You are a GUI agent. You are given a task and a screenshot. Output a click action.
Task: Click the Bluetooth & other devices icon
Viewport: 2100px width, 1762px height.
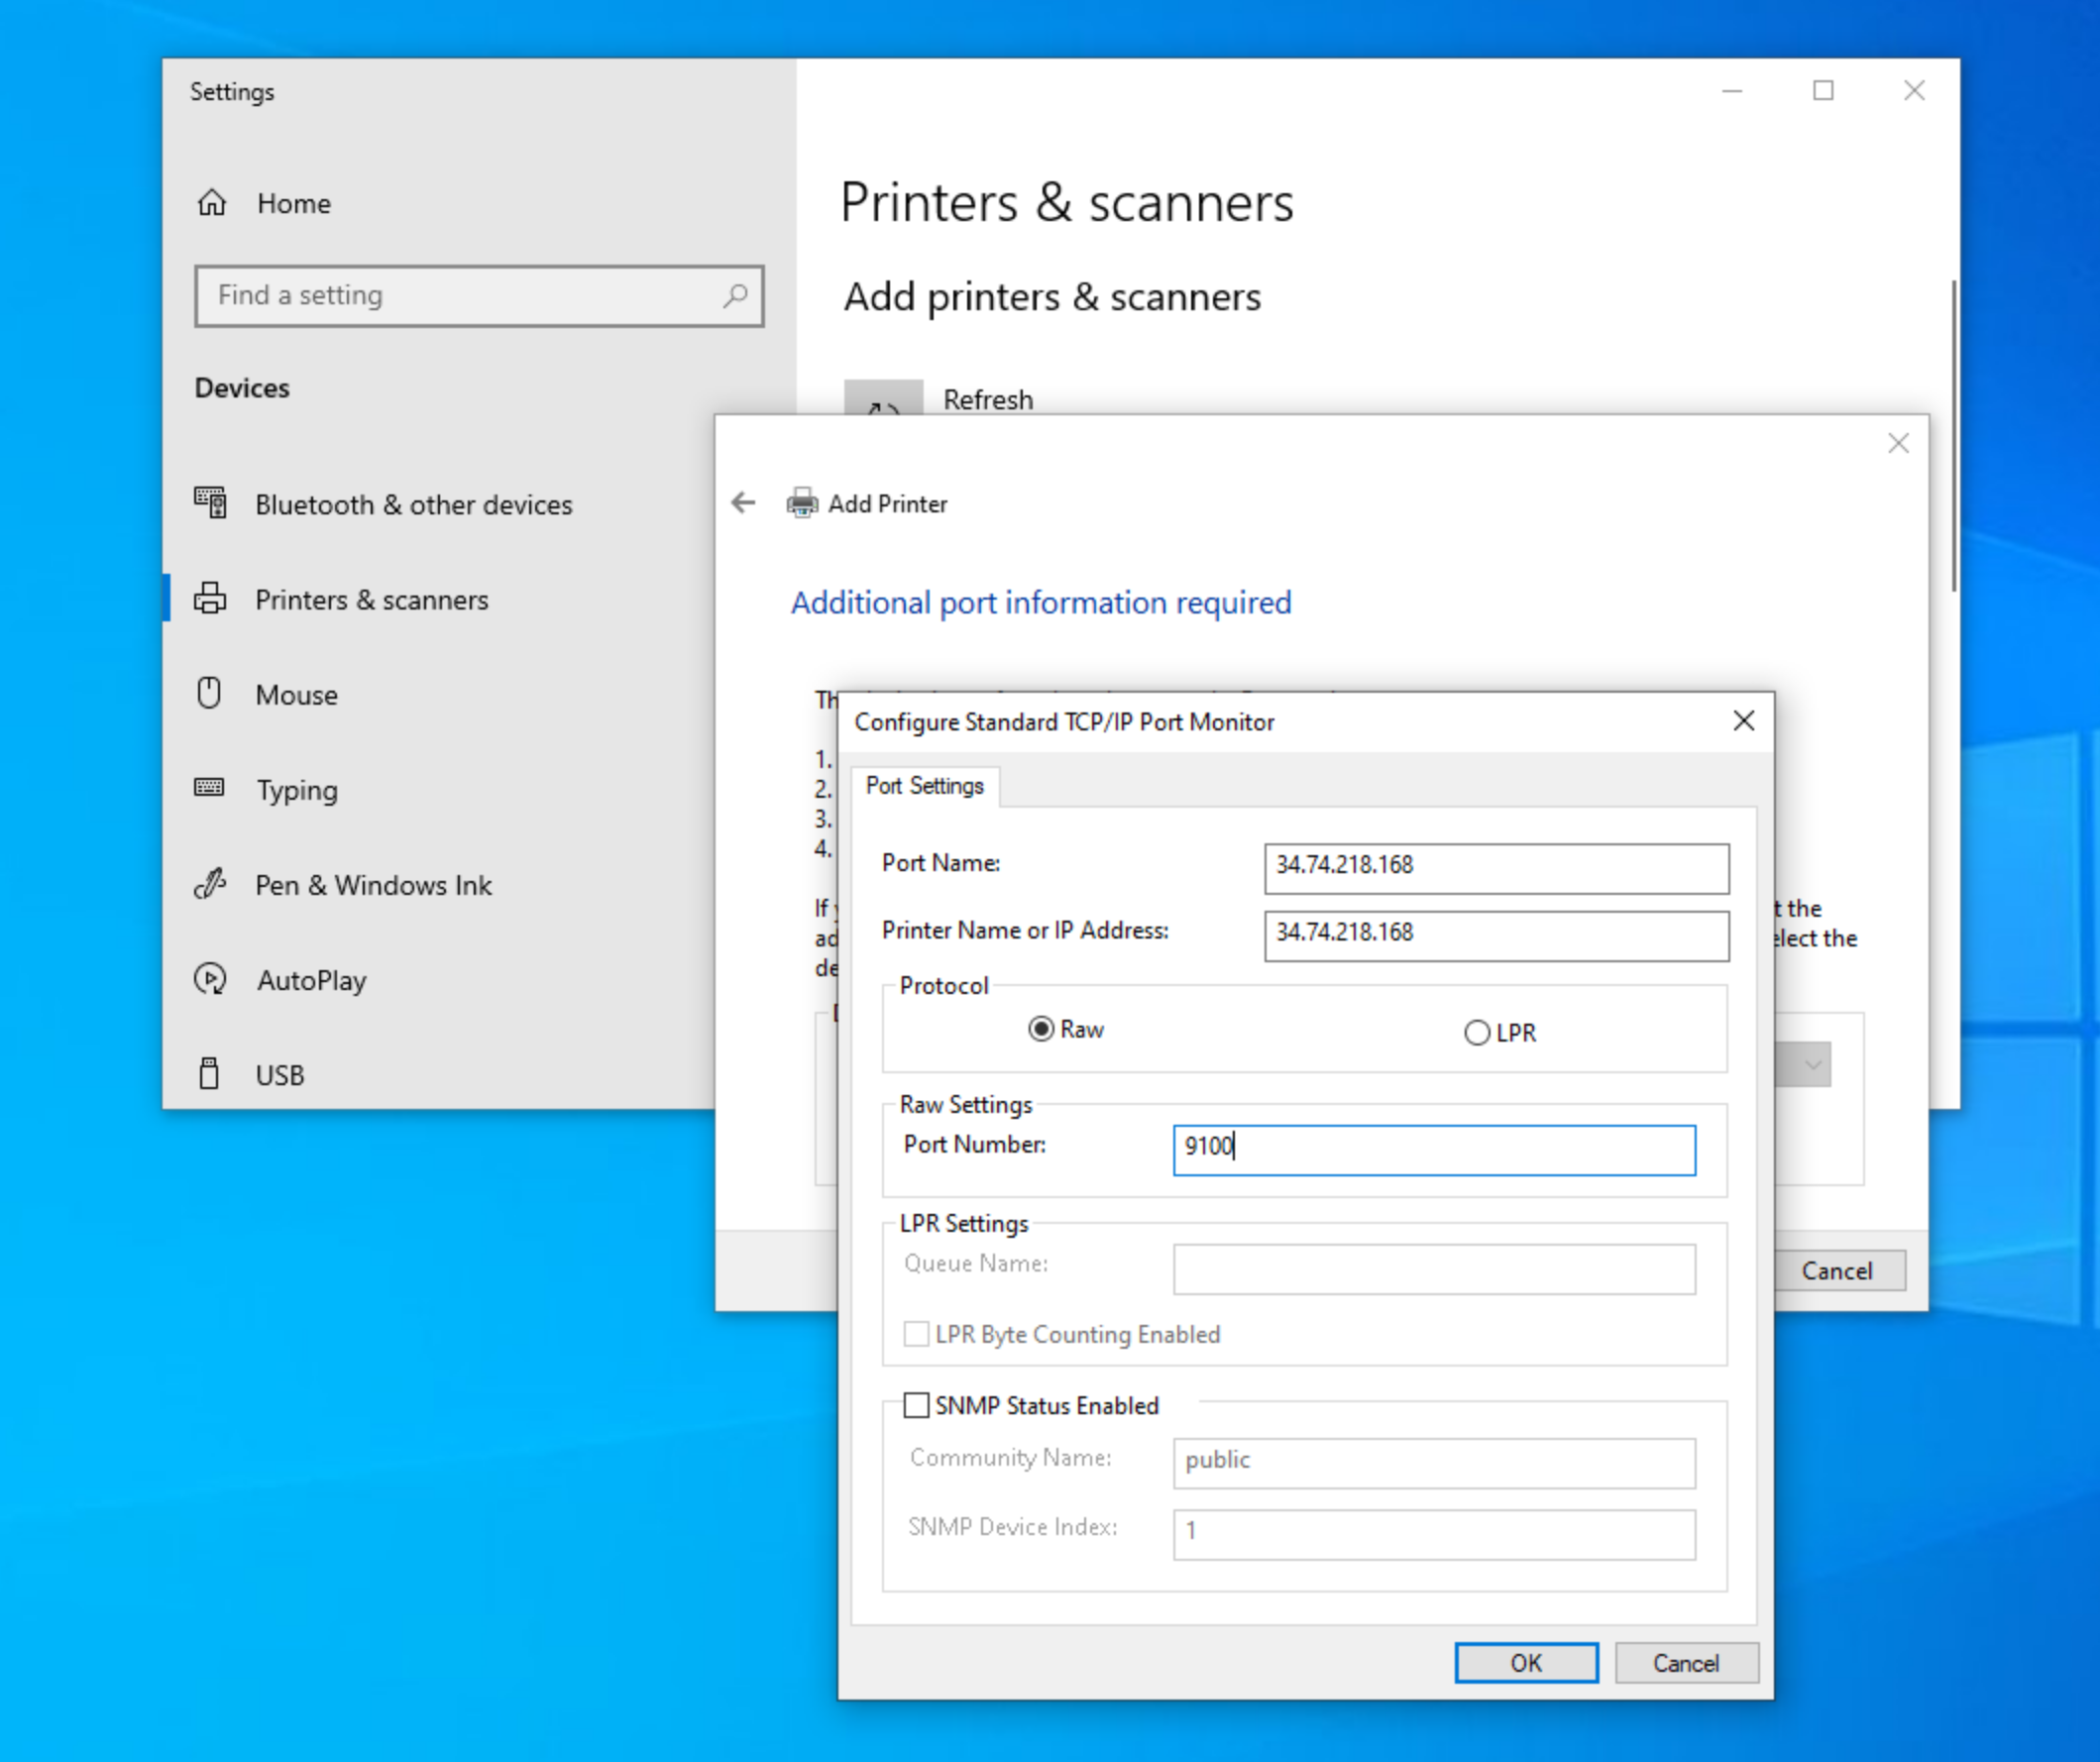click(210, 503)
